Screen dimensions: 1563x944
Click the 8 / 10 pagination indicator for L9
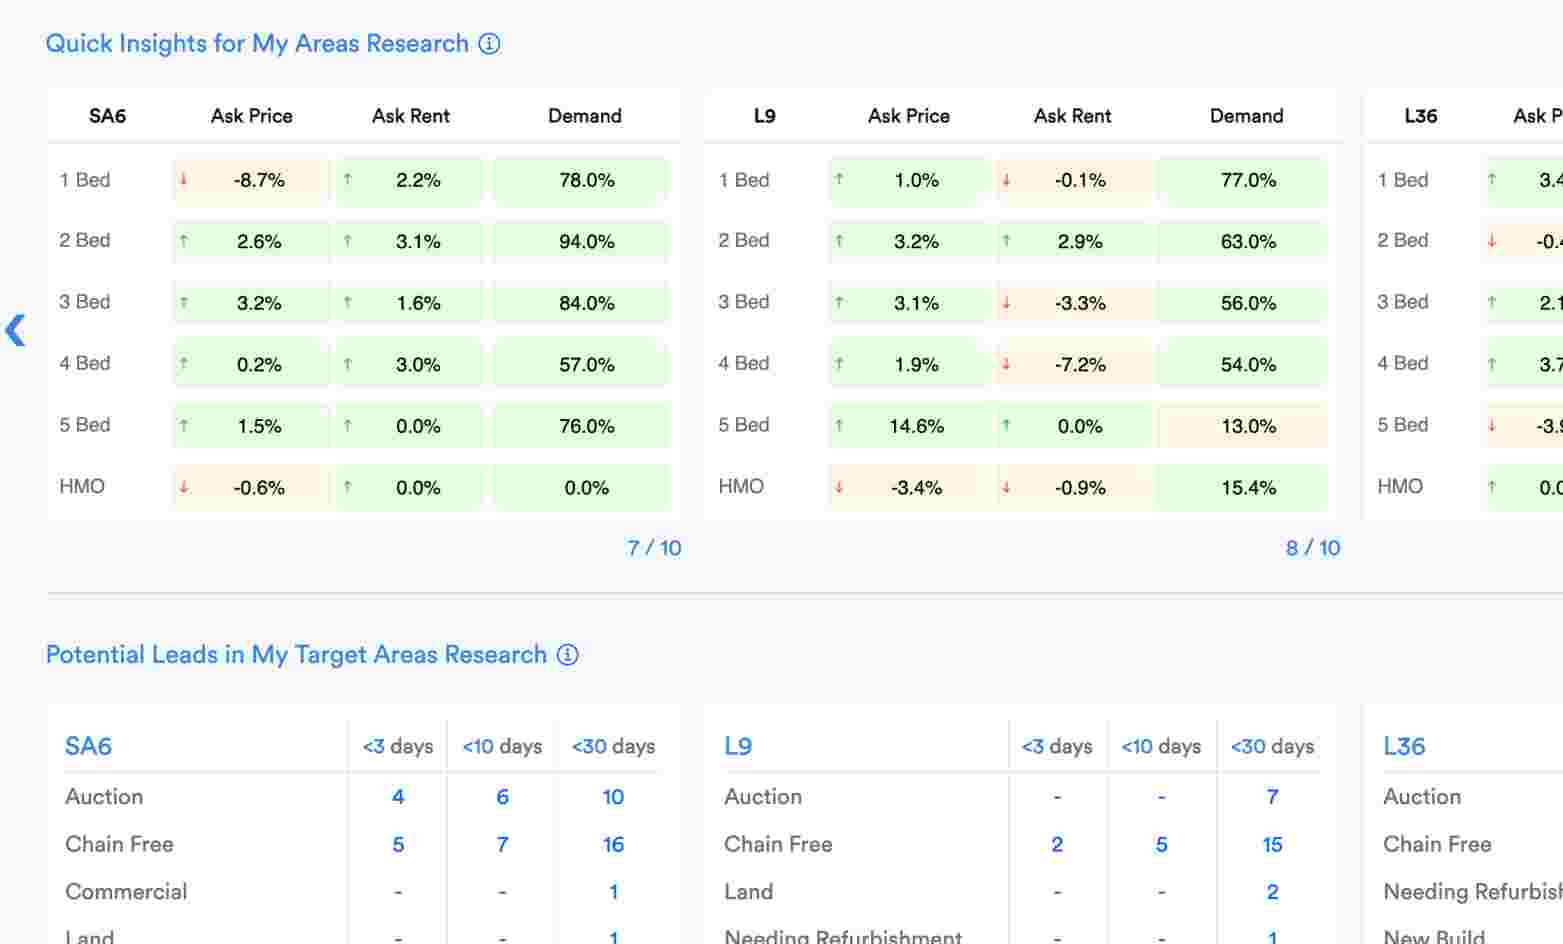coord(1314,548)
